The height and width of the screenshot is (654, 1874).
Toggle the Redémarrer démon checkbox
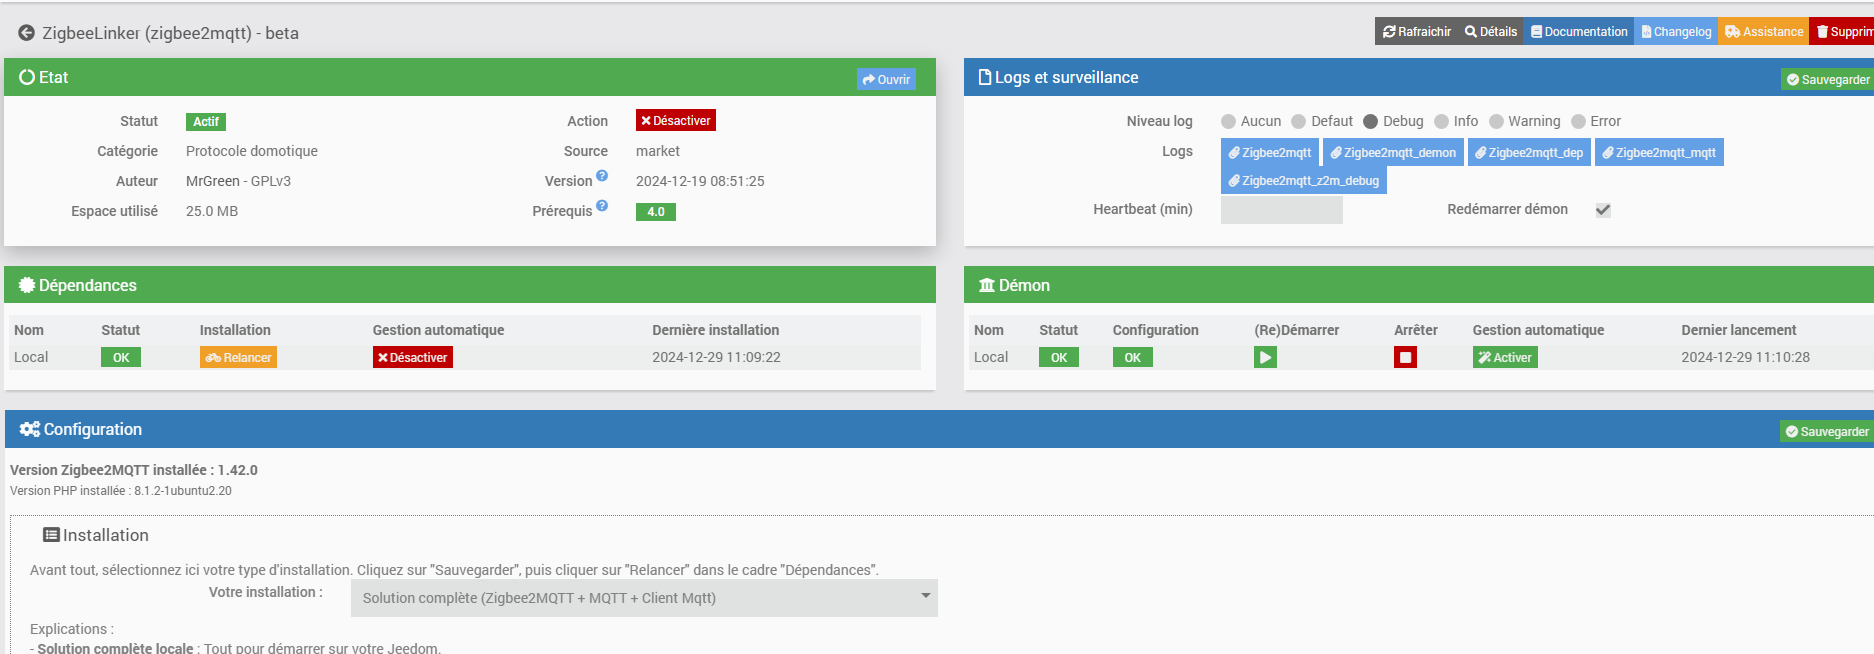tap(1603, 210)
